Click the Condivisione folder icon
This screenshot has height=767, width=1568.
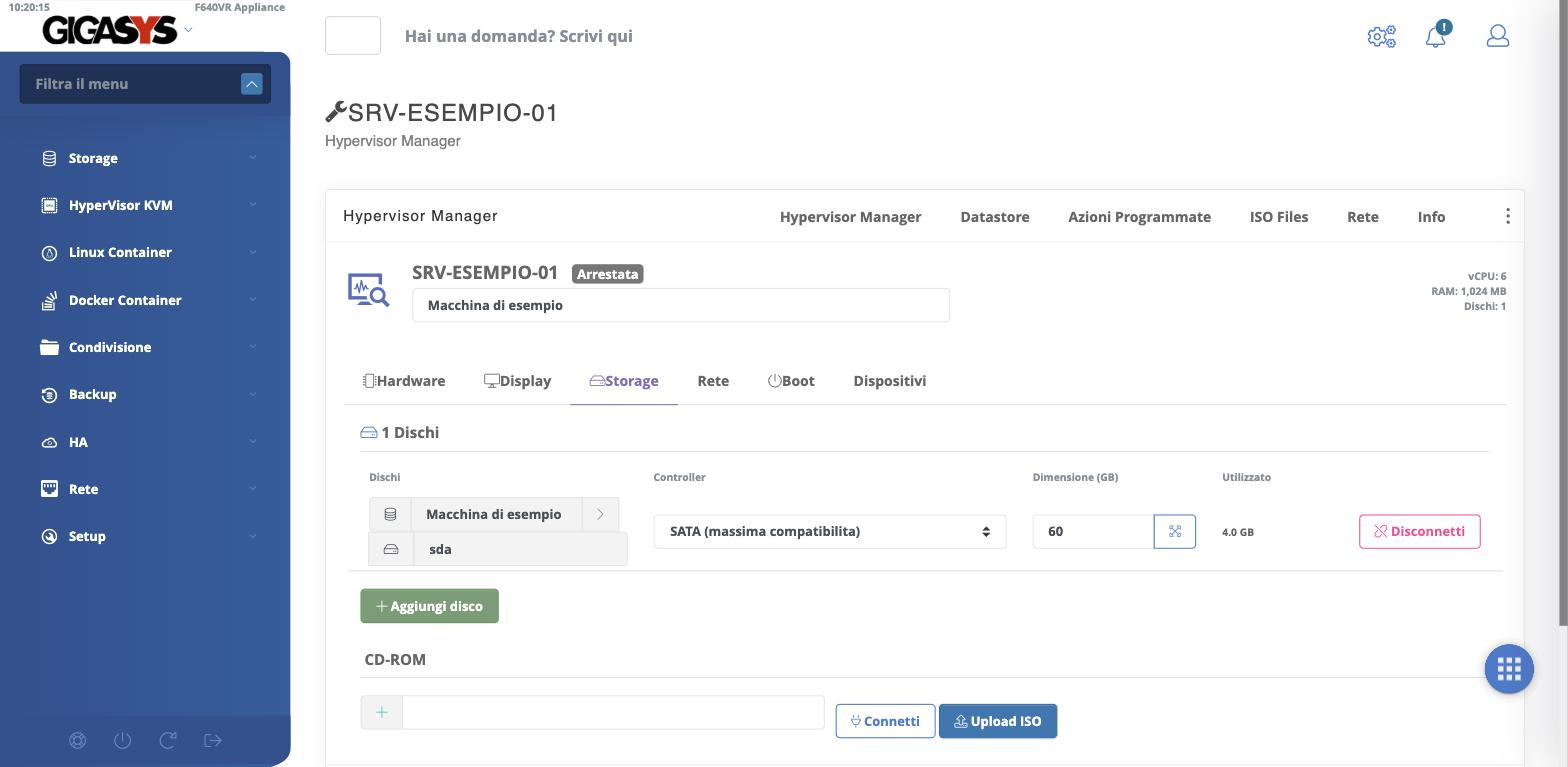(49, 347)
